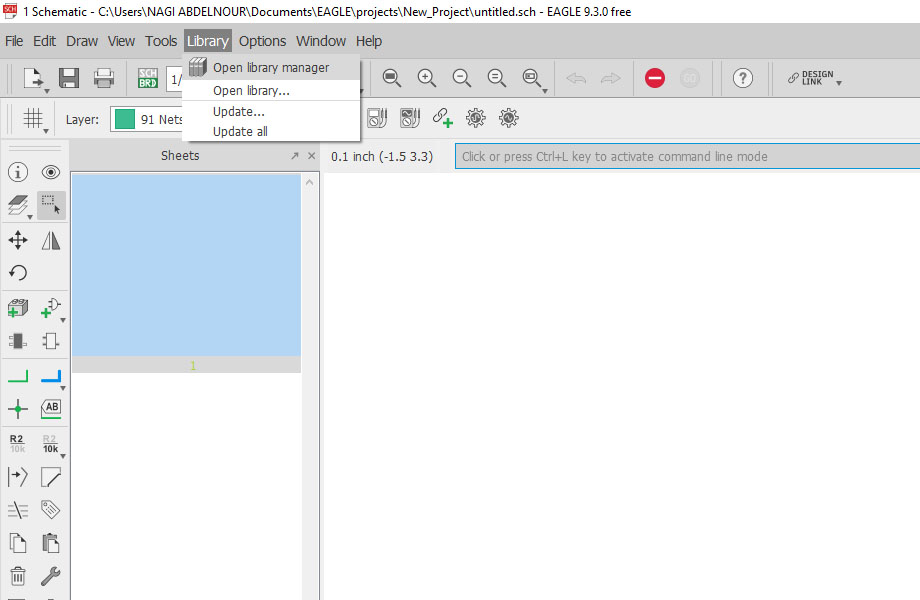This screenshot has height=600, width=920.
Task: Choose Open library... from Library menu
Action: pos(271,90)
